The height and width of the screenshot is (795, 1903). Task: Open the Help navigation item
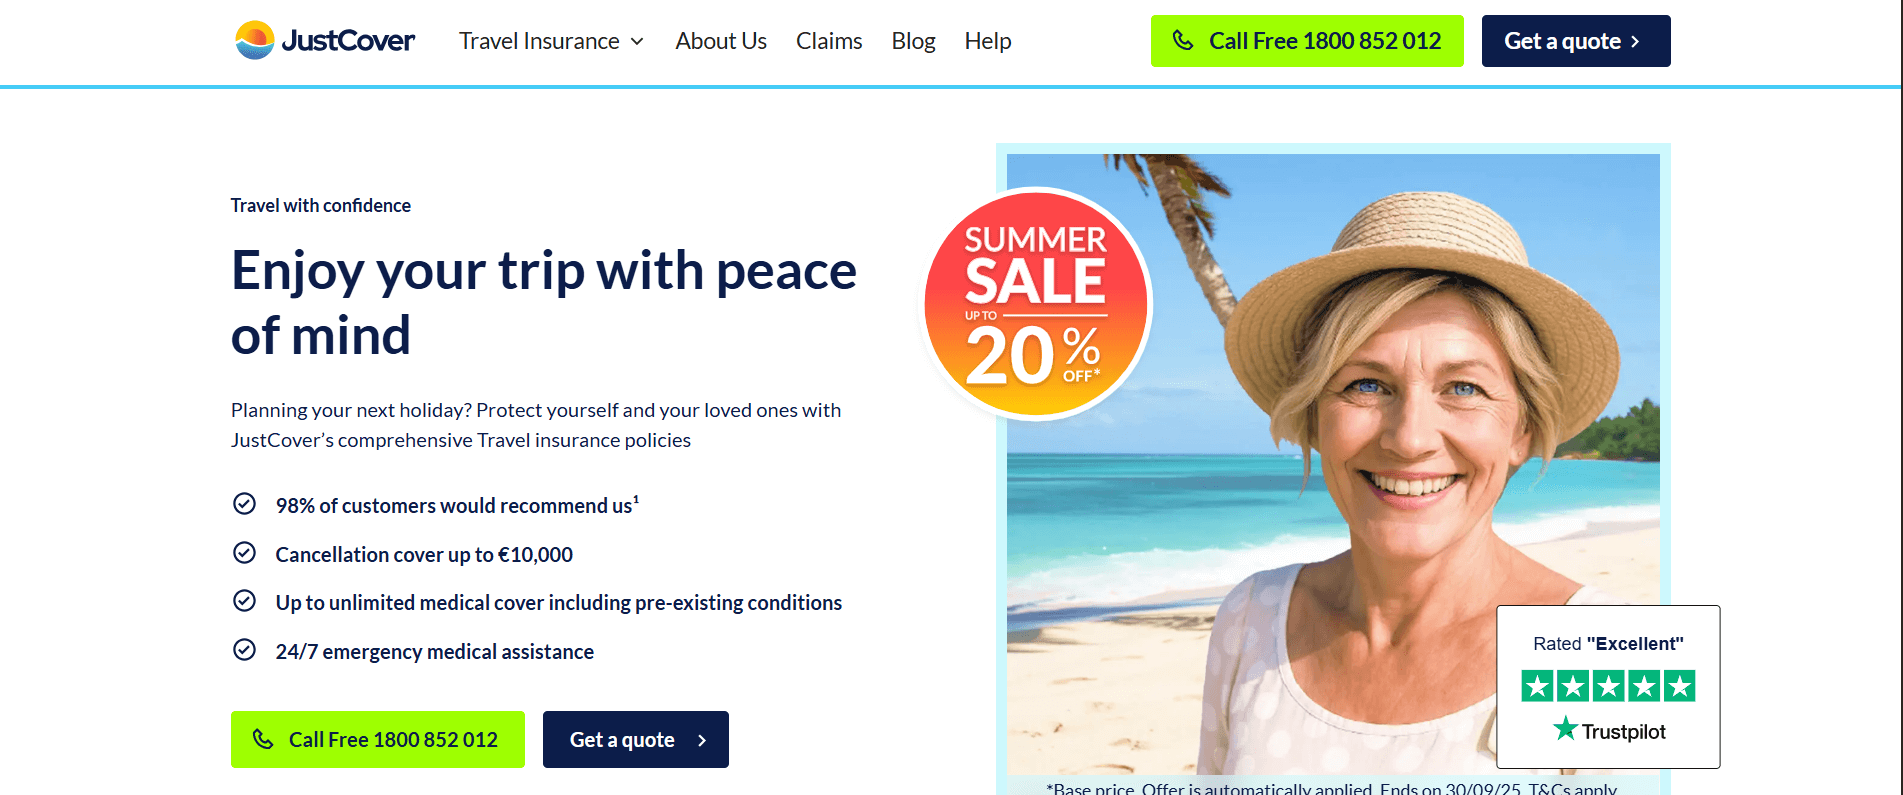tap(988, 41)
